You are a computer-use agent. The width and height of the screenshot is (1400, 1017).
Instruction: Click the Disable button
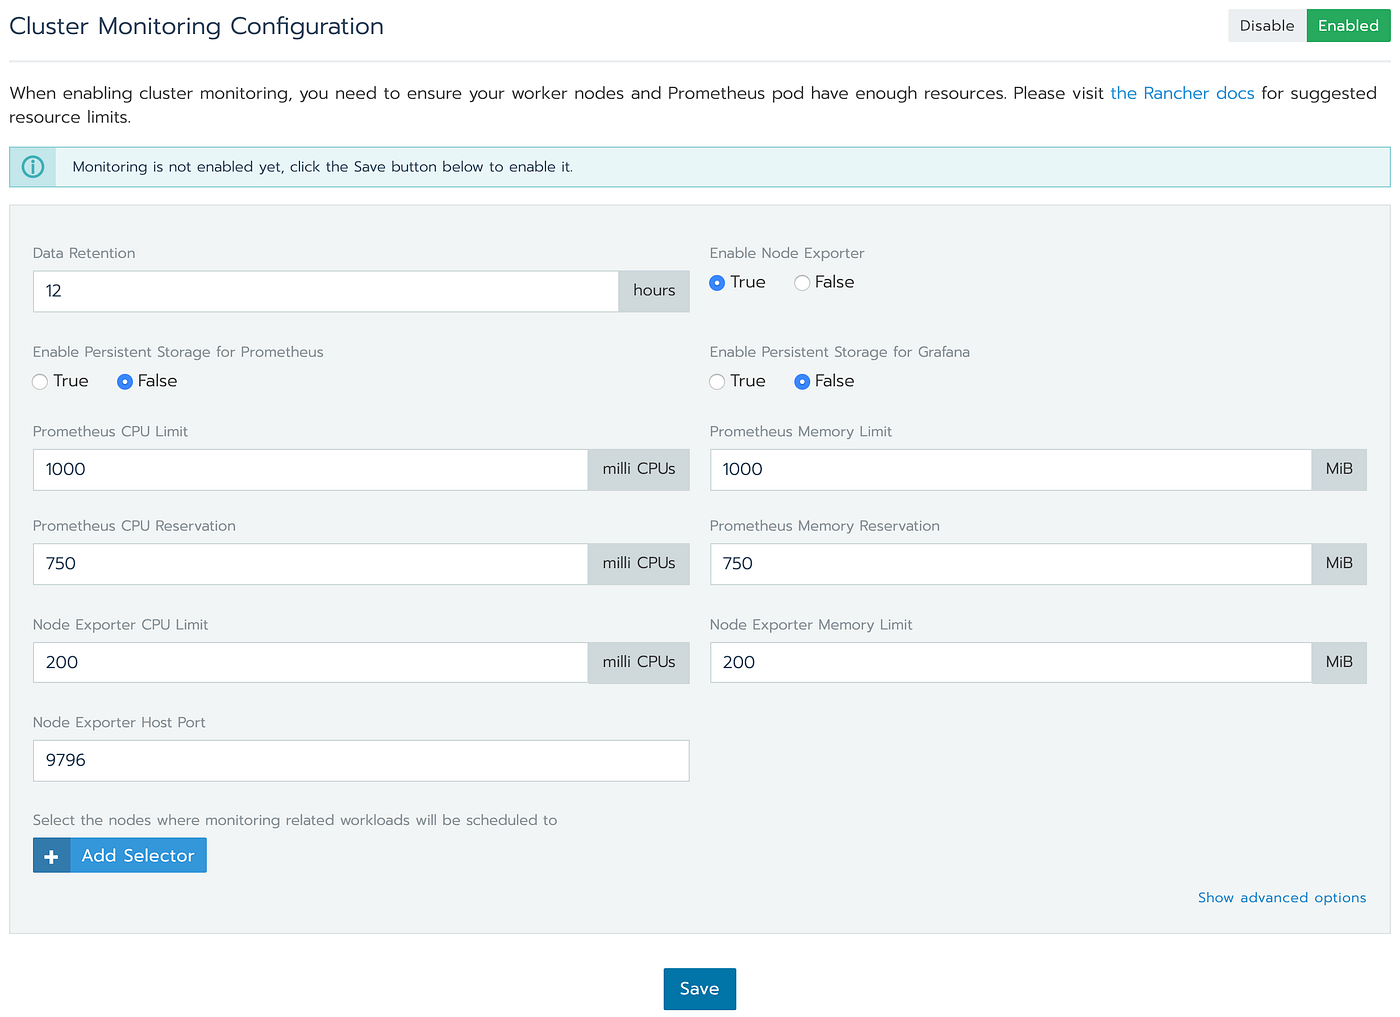[x=1266, y=25]
